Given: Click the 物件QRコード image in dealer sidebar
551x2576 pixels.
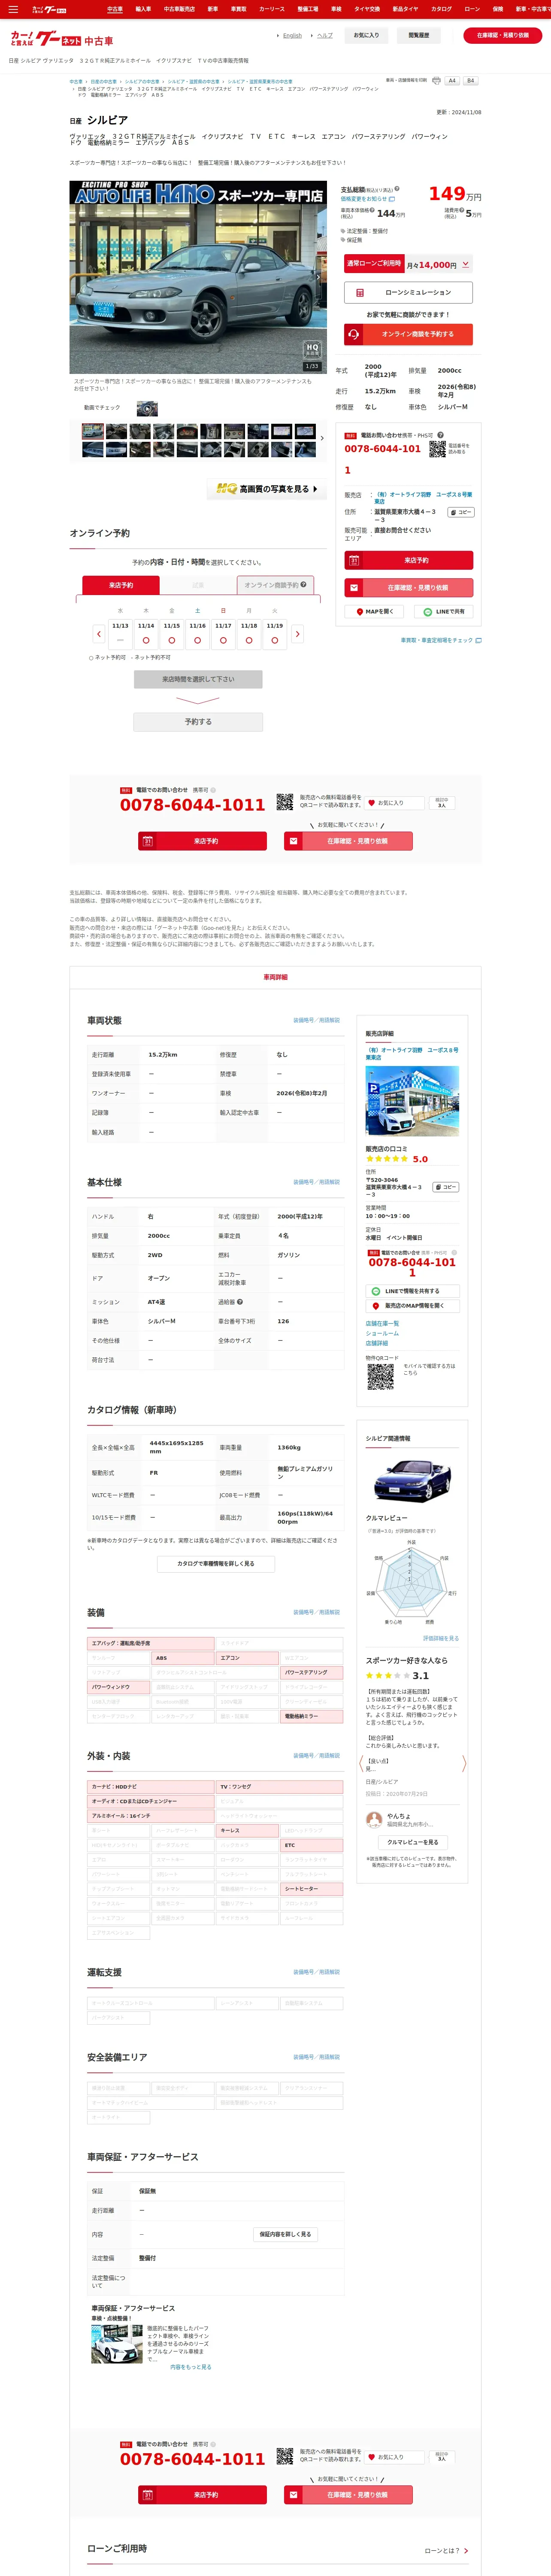Looking at the screenshot, I should (x=380, y=1377).
